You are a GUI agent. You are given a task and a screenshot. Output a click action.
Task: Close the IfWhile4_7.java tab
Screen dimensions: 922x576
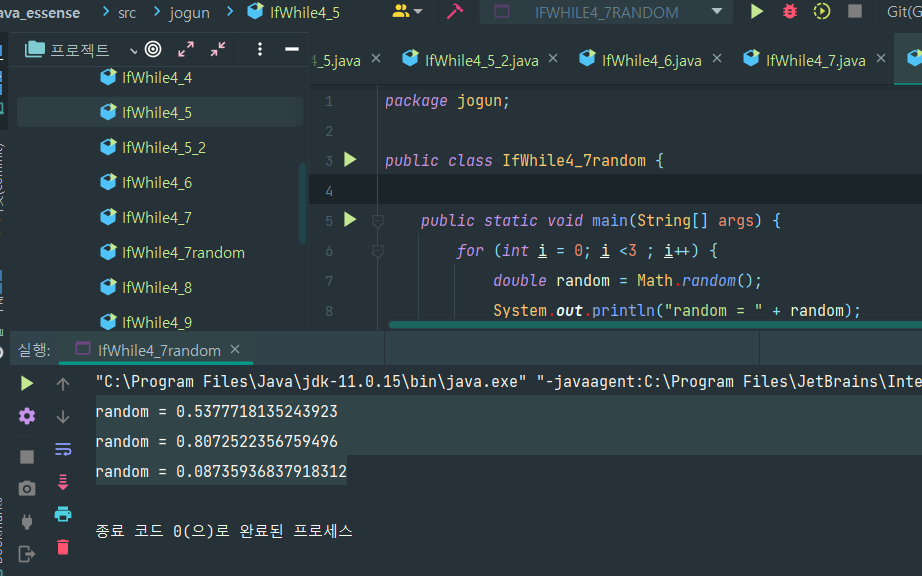pyautogui.click(x=881, y=59)
